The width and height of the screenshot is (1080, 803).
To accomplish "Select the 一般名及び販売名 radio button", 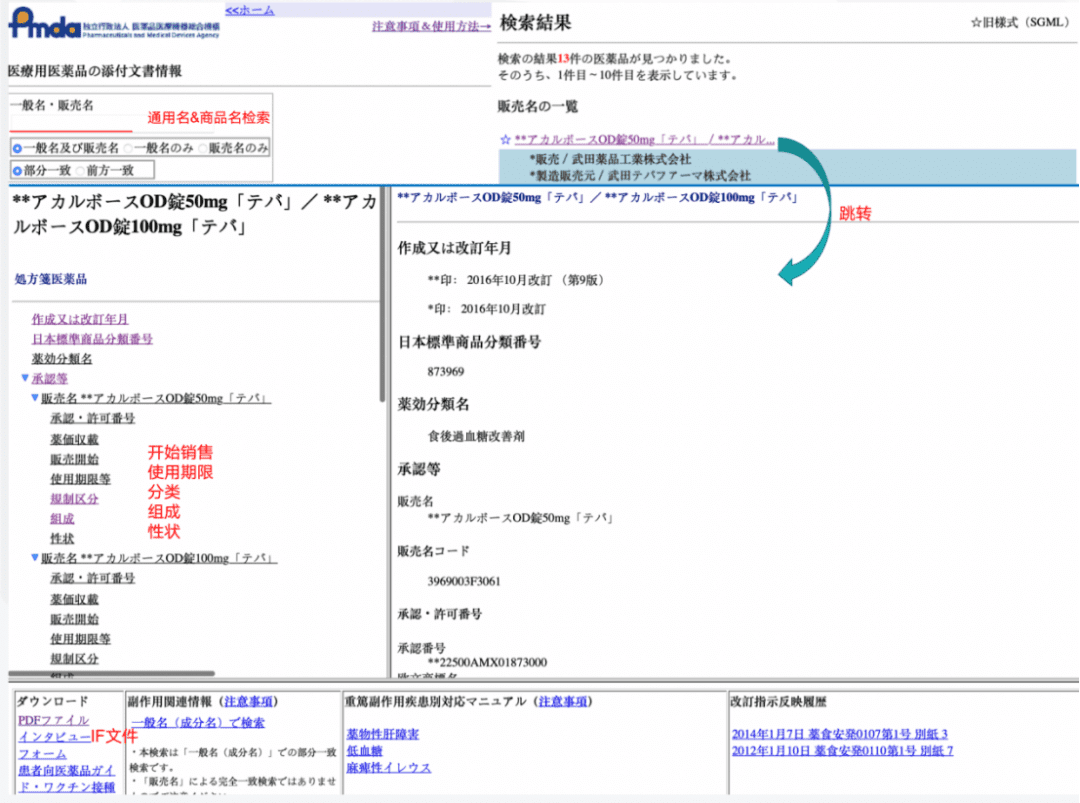I will (17, 148).
